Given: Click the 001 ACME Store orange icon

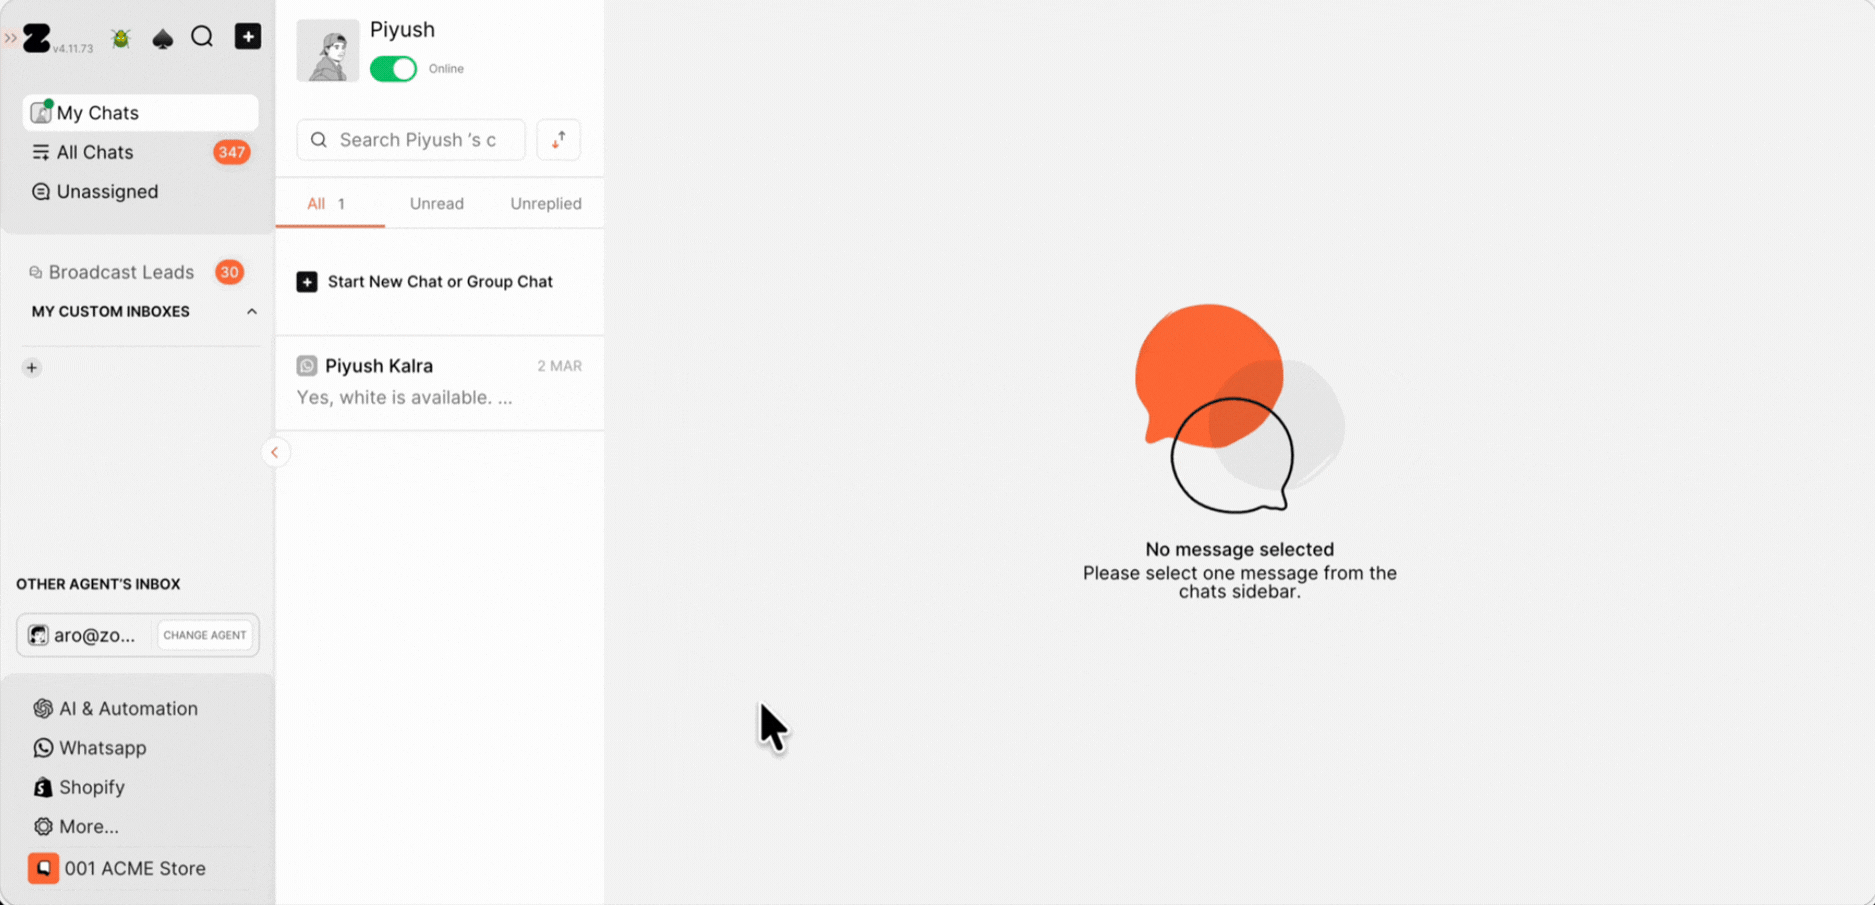Looking at the screenshot, I should click(43, 868).
